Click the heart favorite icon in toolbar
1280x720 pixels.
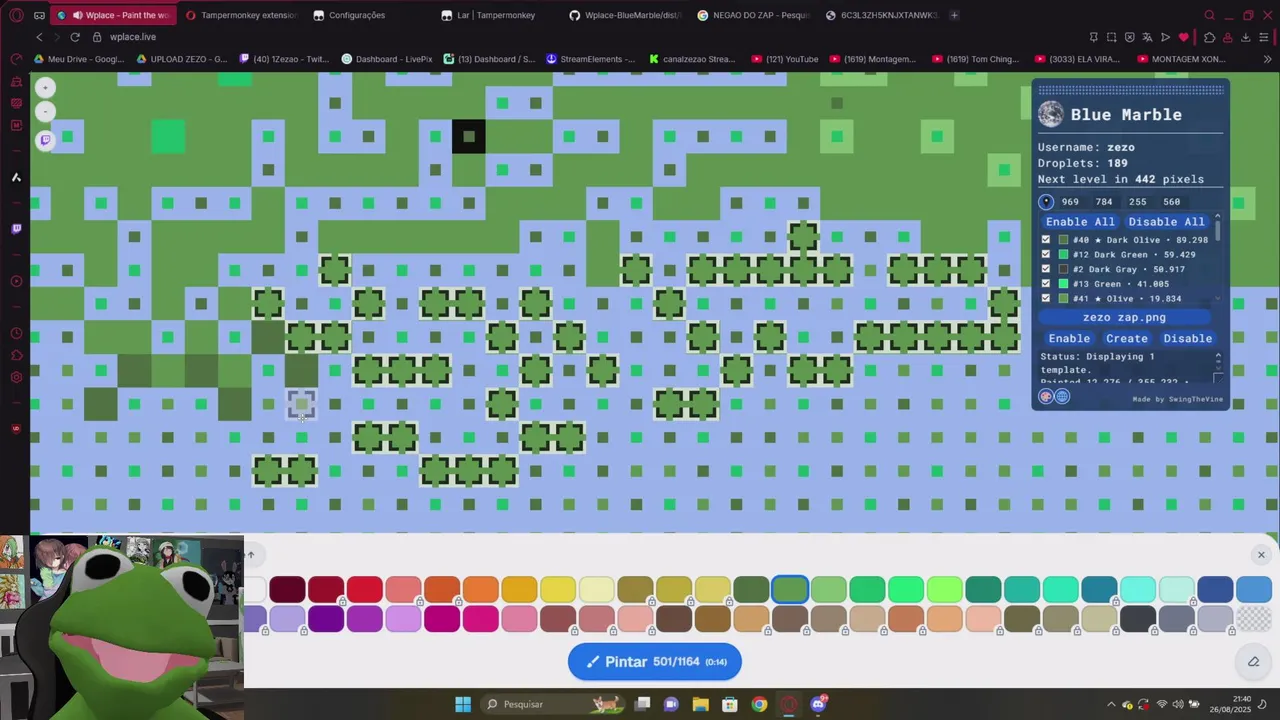(x=1184, y=37)
